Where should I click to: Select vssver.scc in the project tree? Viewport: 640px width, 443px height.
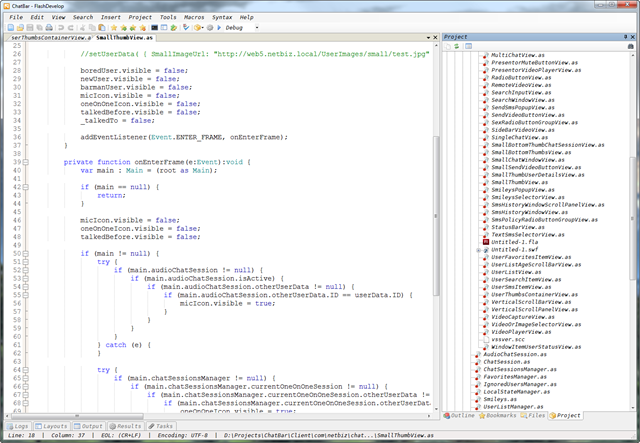(508, 339)
